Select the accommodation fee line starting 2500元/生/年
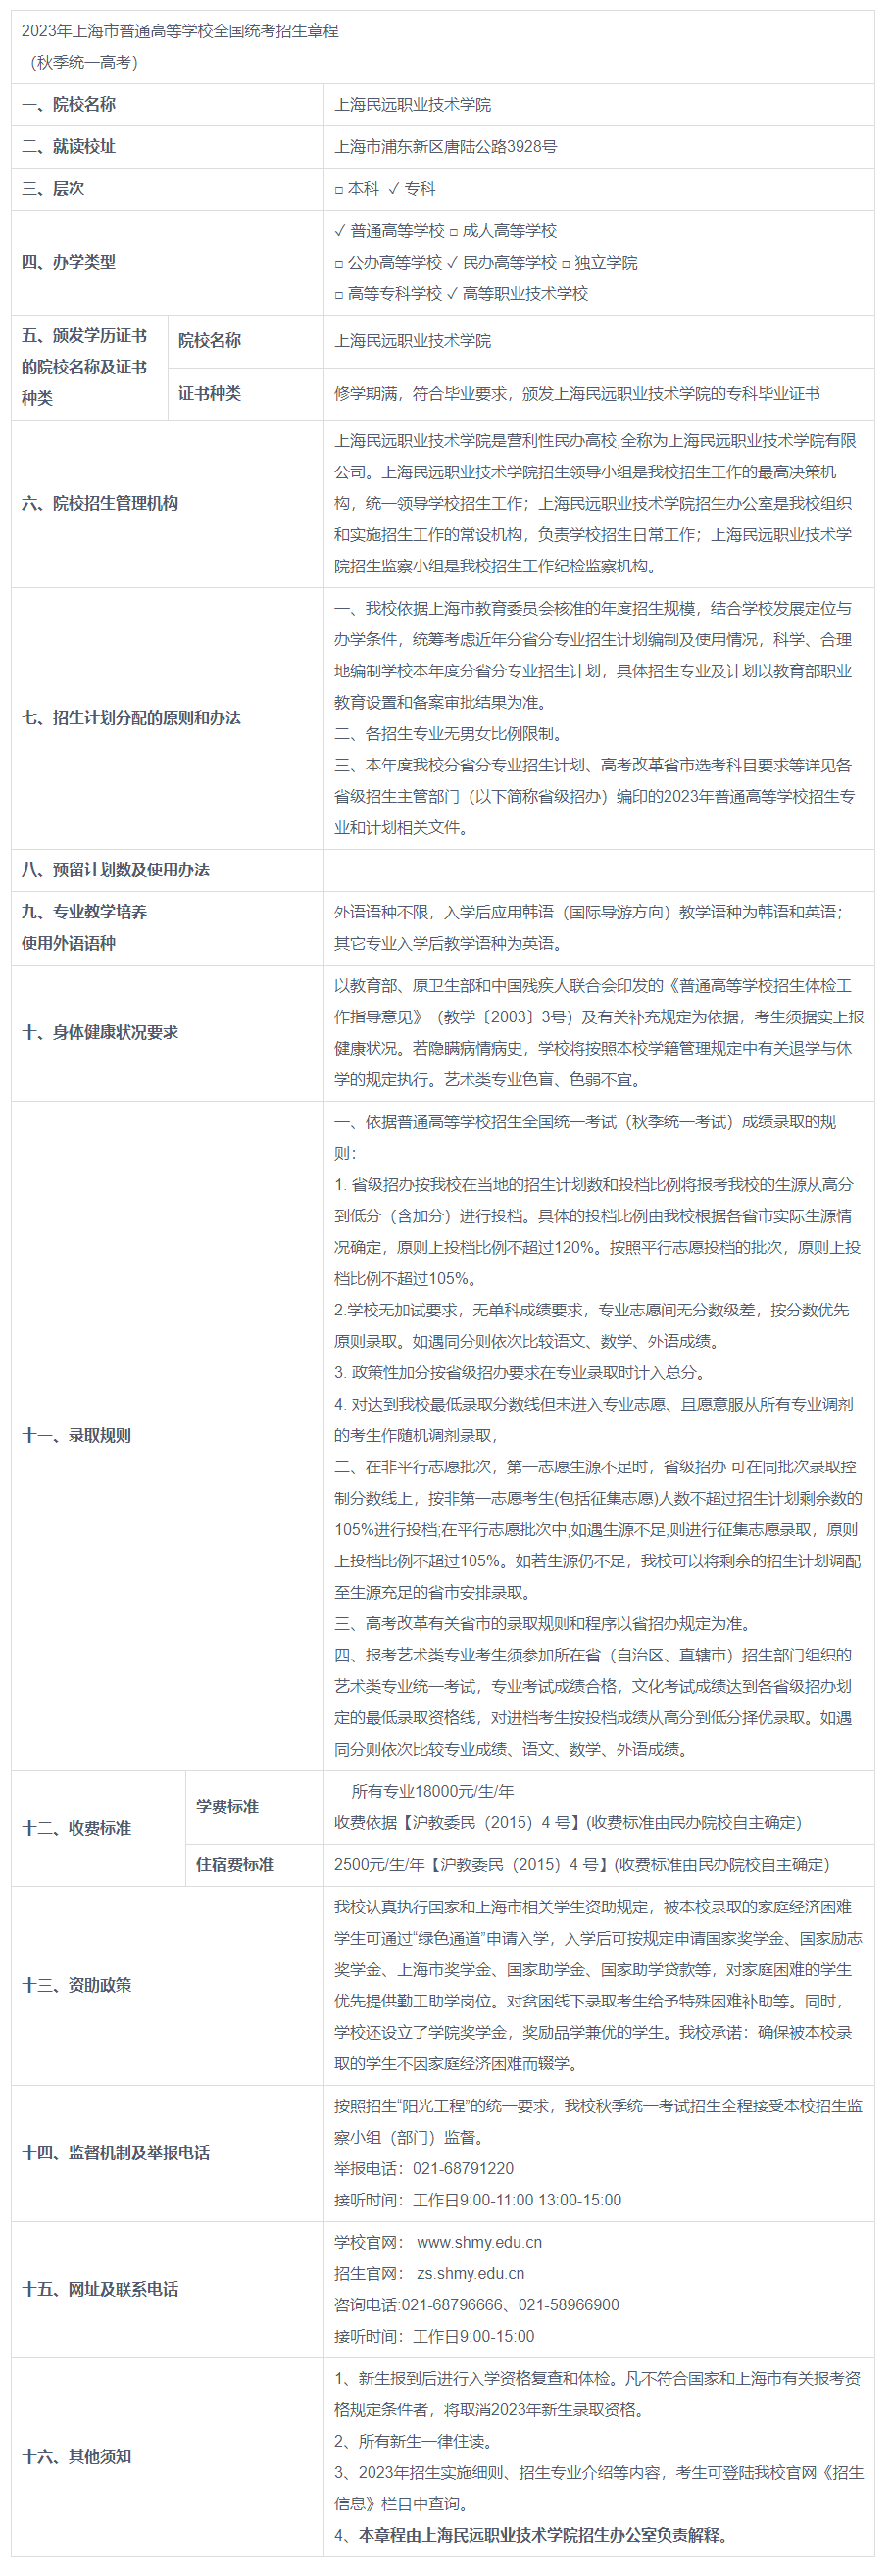 [x=582, y=1864]
